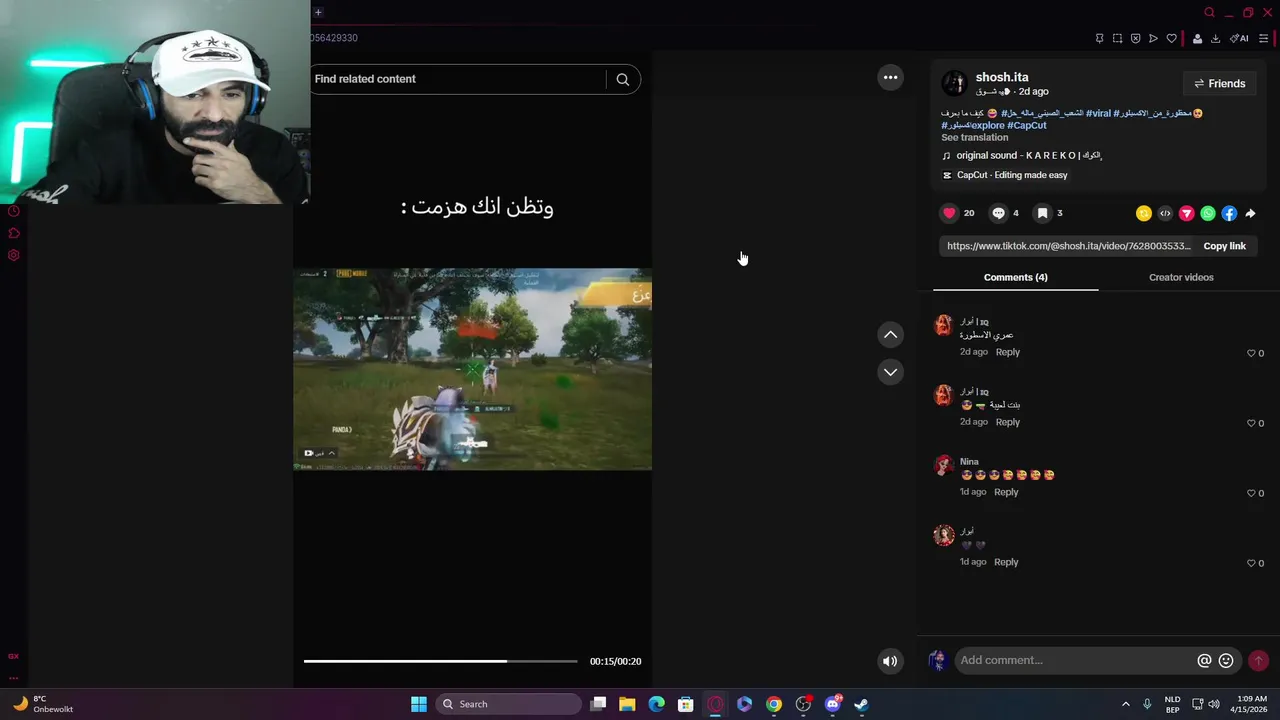Open the browser AI assistant button
The height and width of the screenshot is (720, 1280).
[1239, 38]
